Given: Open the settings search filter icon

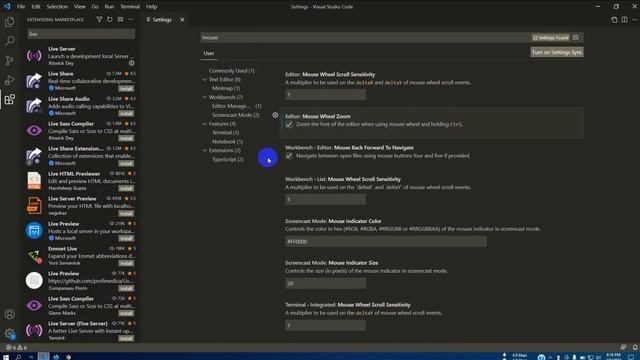Looking at the screenshot, I should 576,38.
